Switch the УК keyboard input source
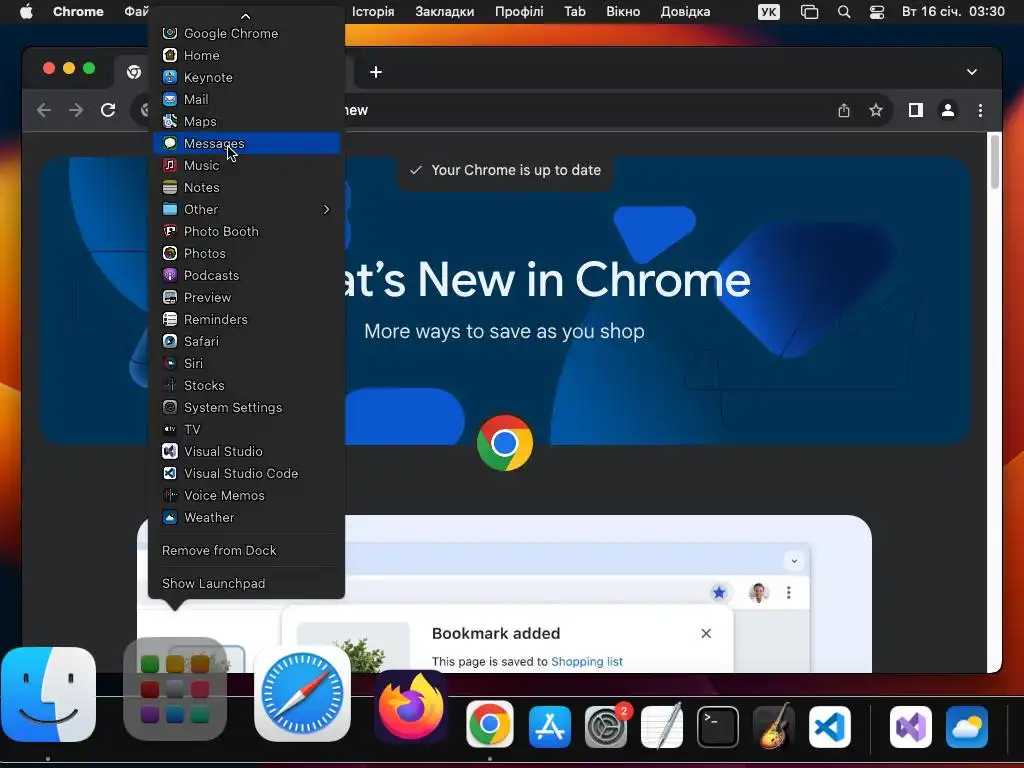Image resolution: width=1024 pixels, height=768 pixels. 769,12
